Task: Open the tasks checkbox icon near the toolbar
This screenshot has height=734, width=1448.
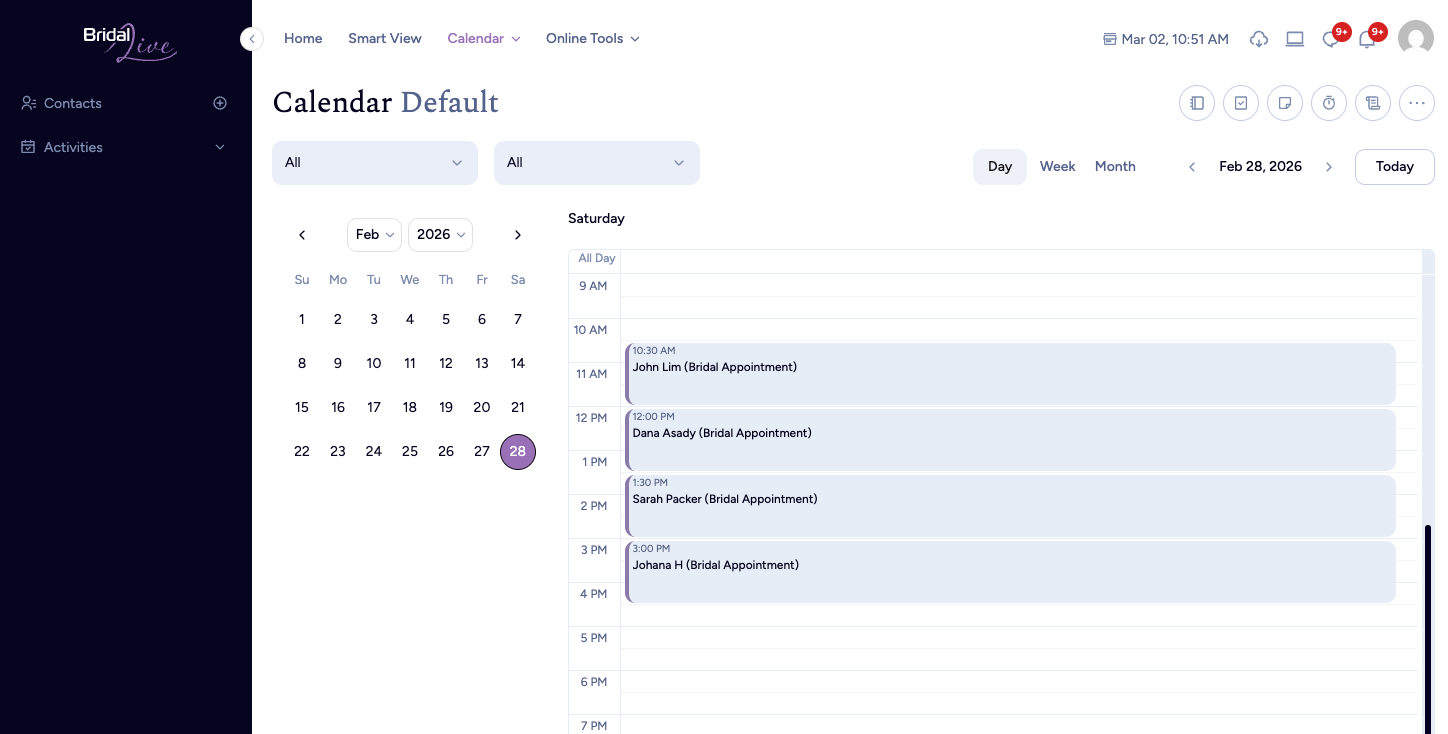Action: [x=1241, y=103]
